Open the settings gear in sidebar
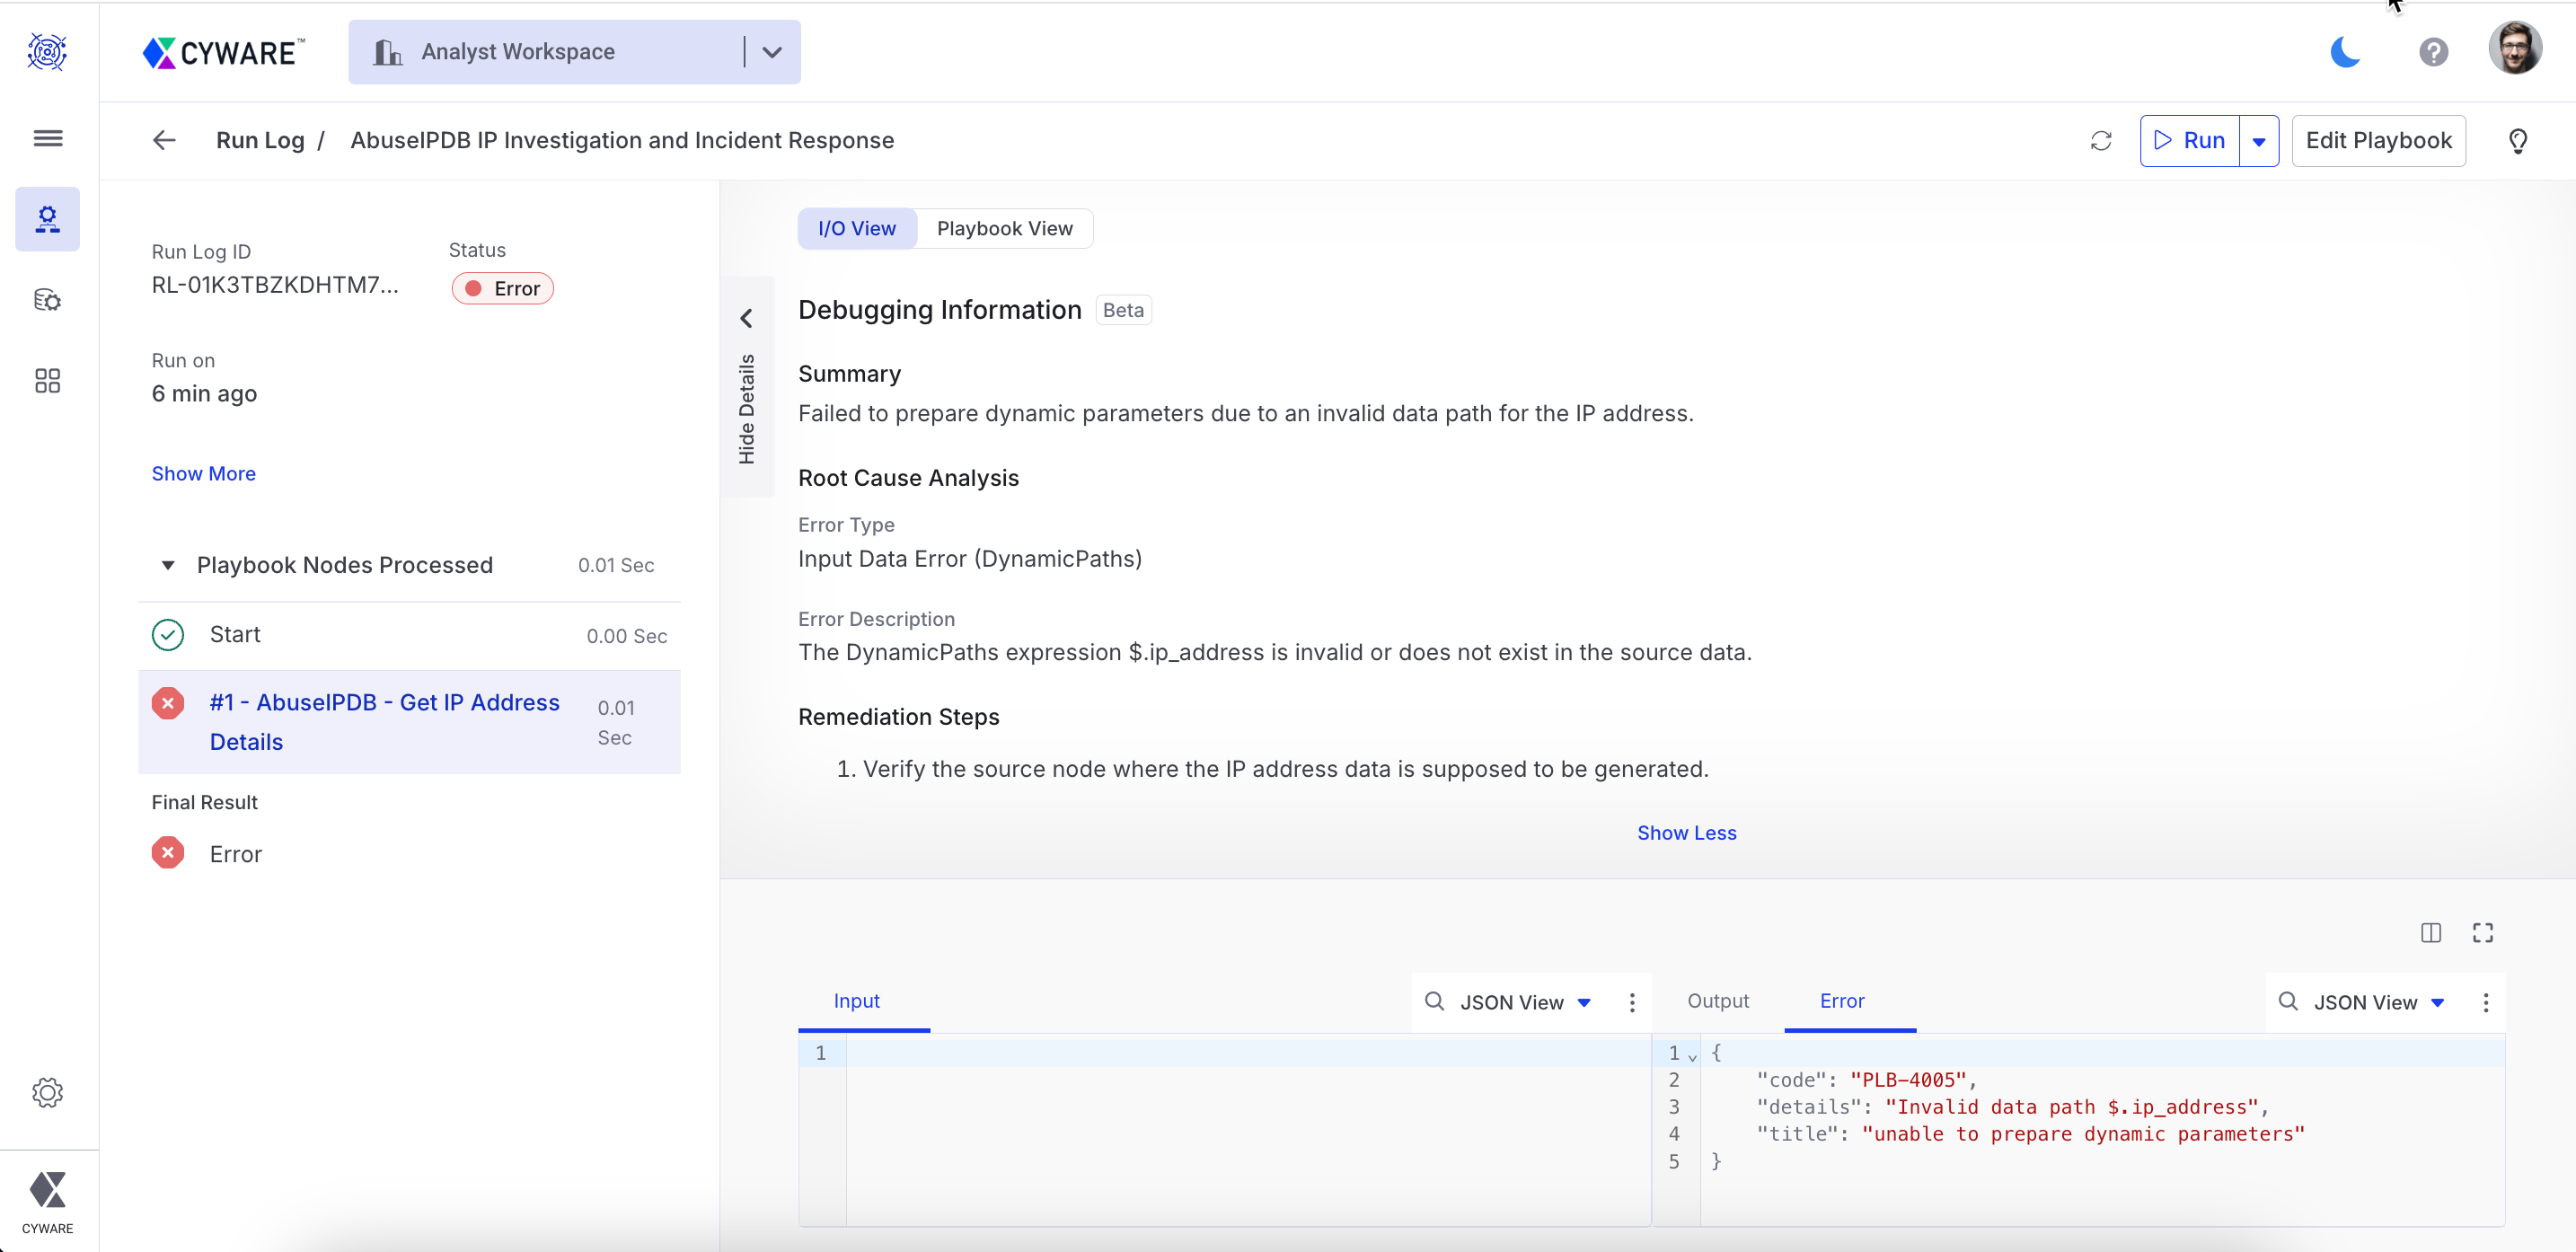The width and height of the screenshot is (2576, 1252). pos(47,1092)
